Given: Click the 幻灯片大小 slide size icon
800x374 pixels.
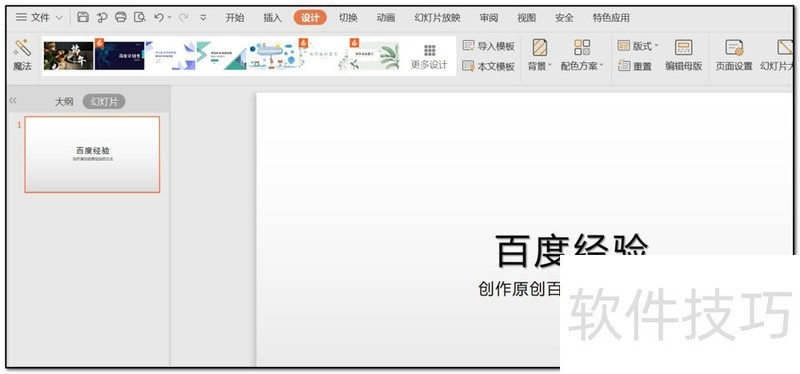Looking at the screenshot, I should coord(785,47).
